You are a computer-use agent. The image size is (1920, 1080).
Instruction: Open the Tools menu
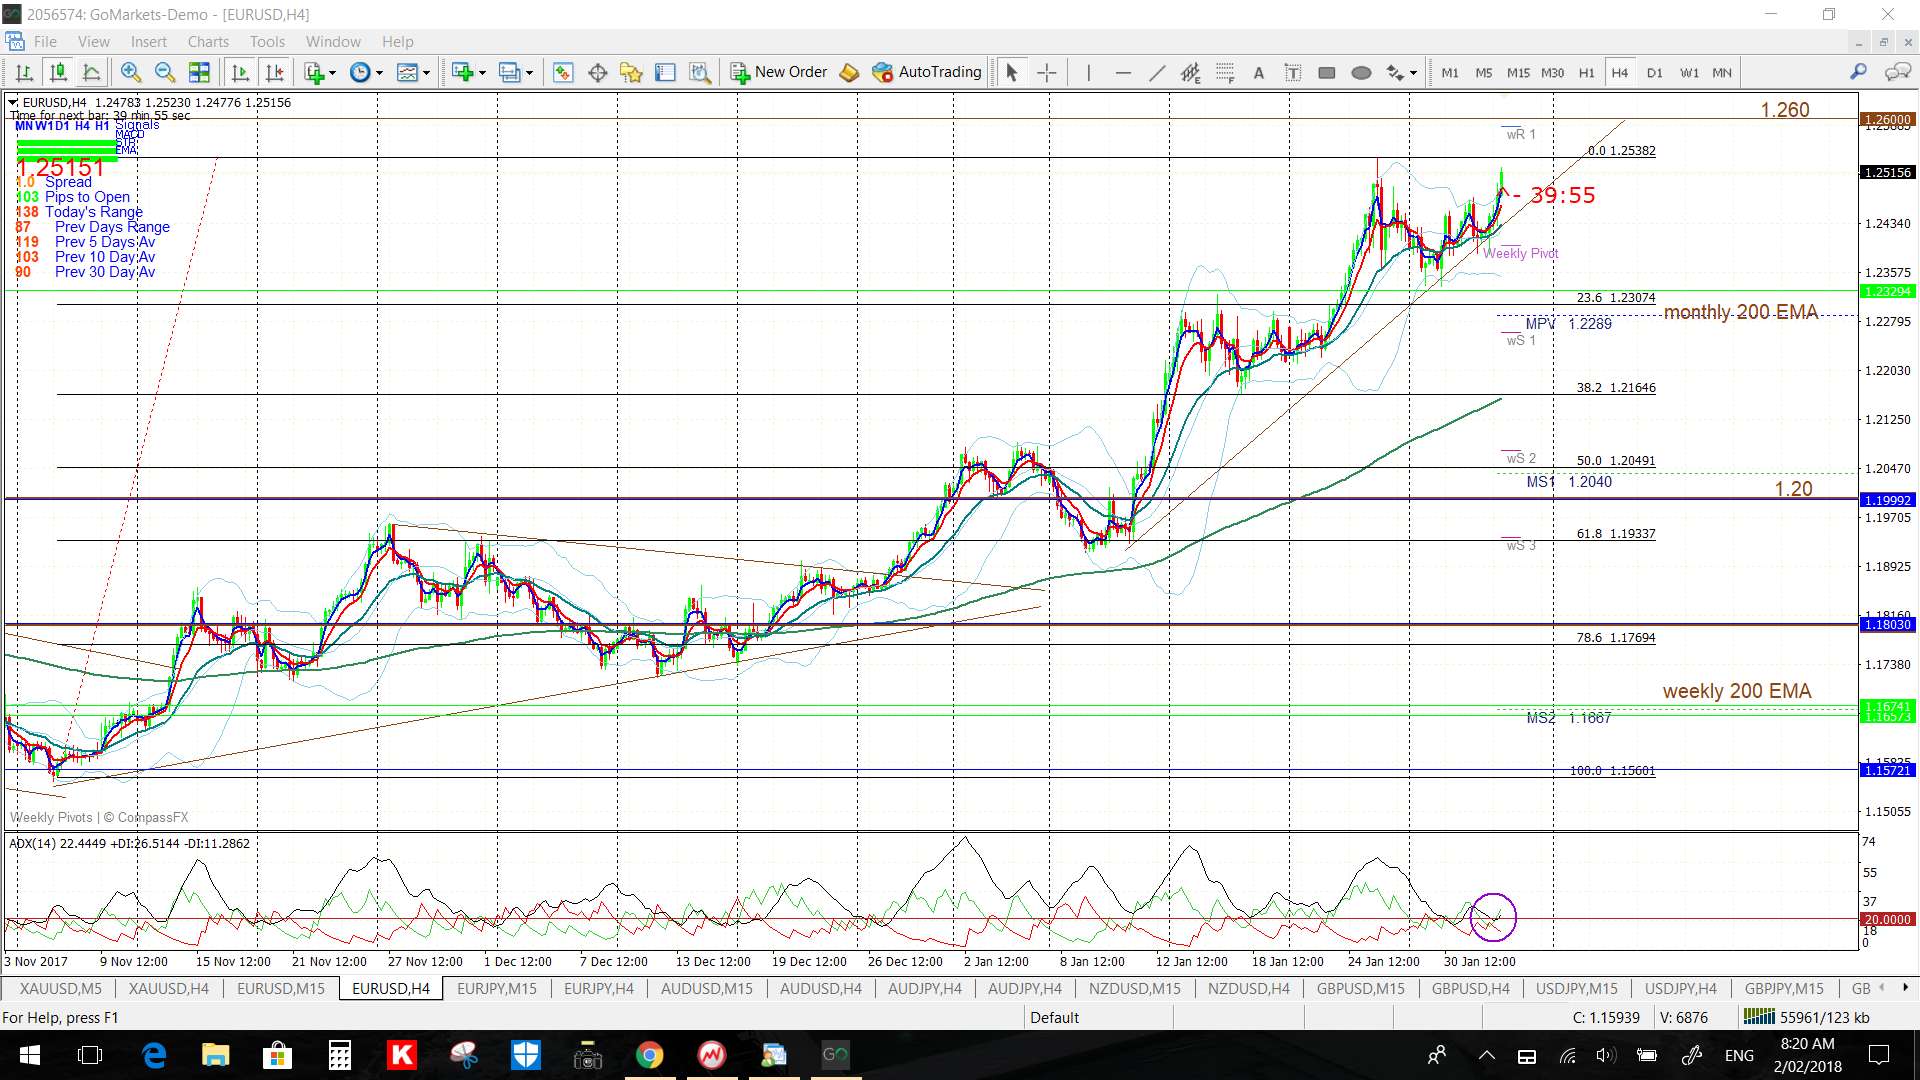267,42
